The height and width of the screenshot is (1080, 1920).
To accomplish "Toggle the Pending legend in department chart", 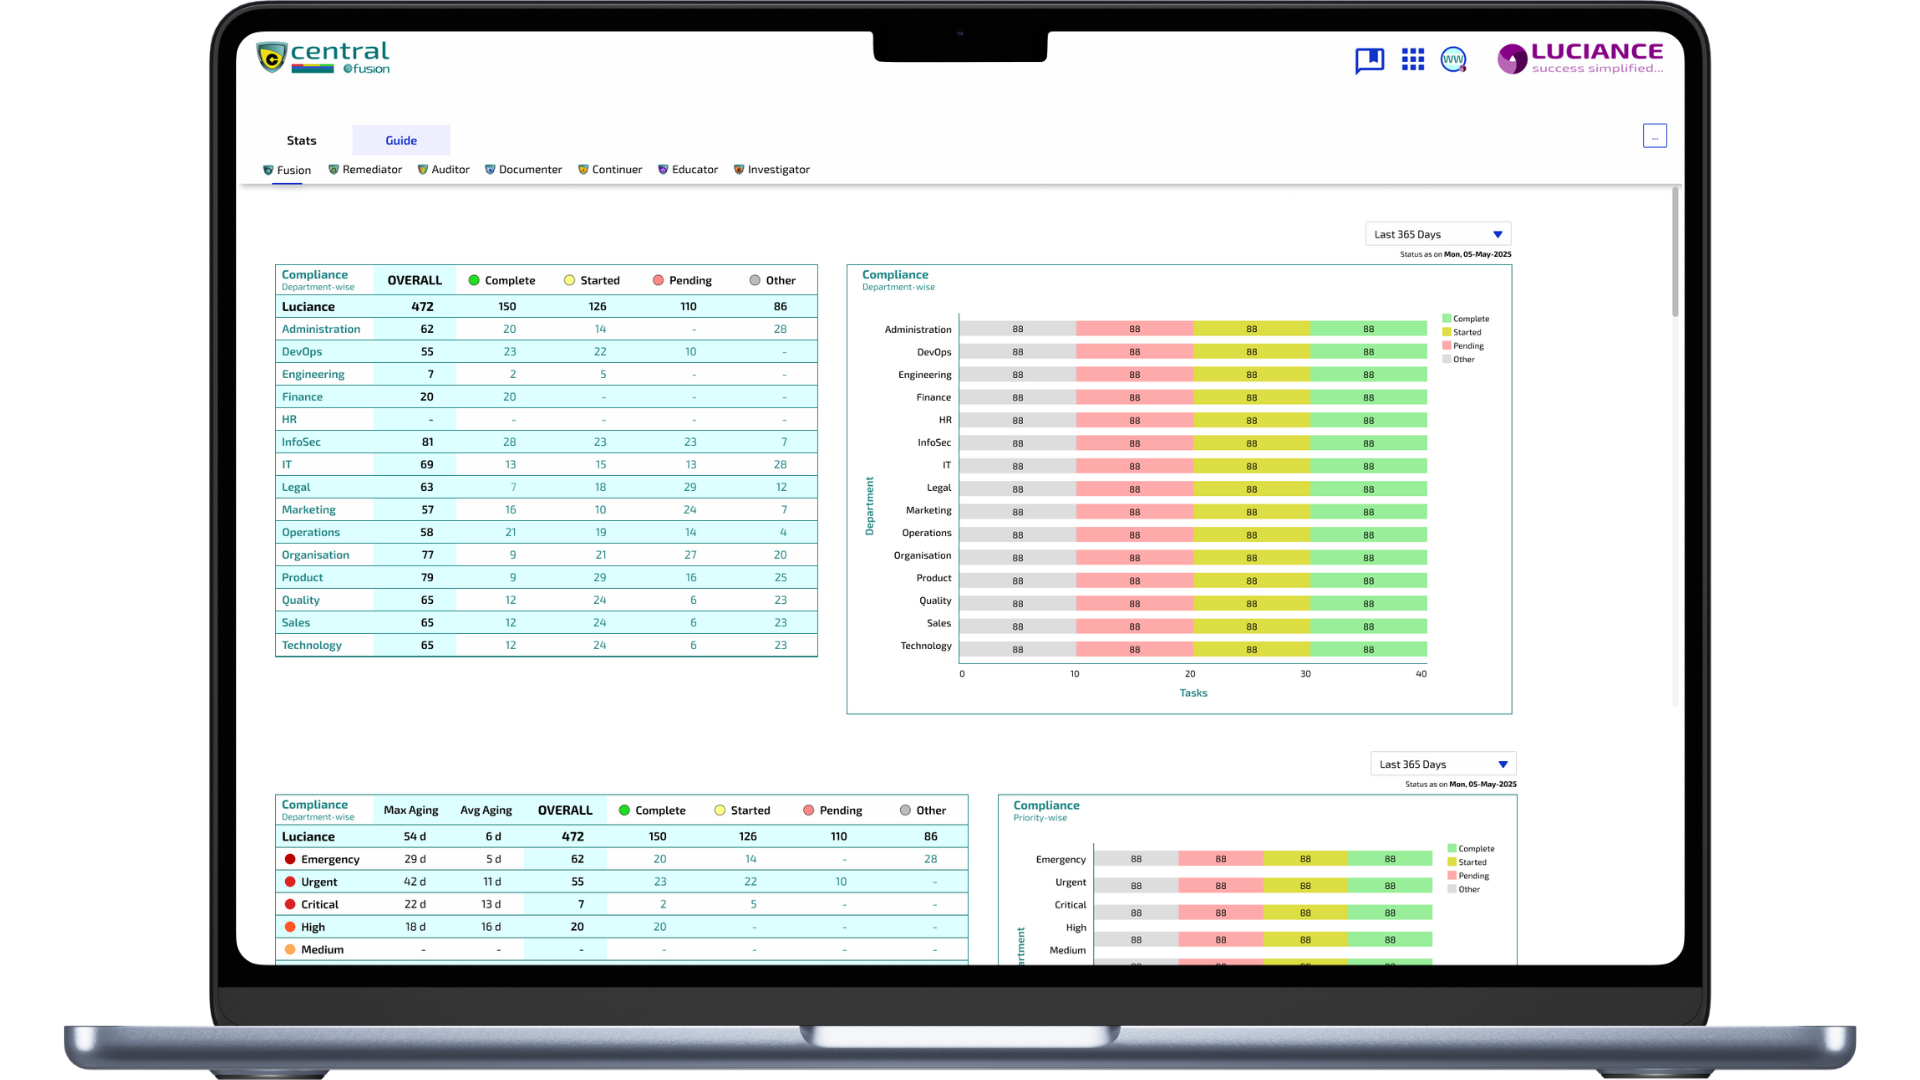I will click(1463, 346).
